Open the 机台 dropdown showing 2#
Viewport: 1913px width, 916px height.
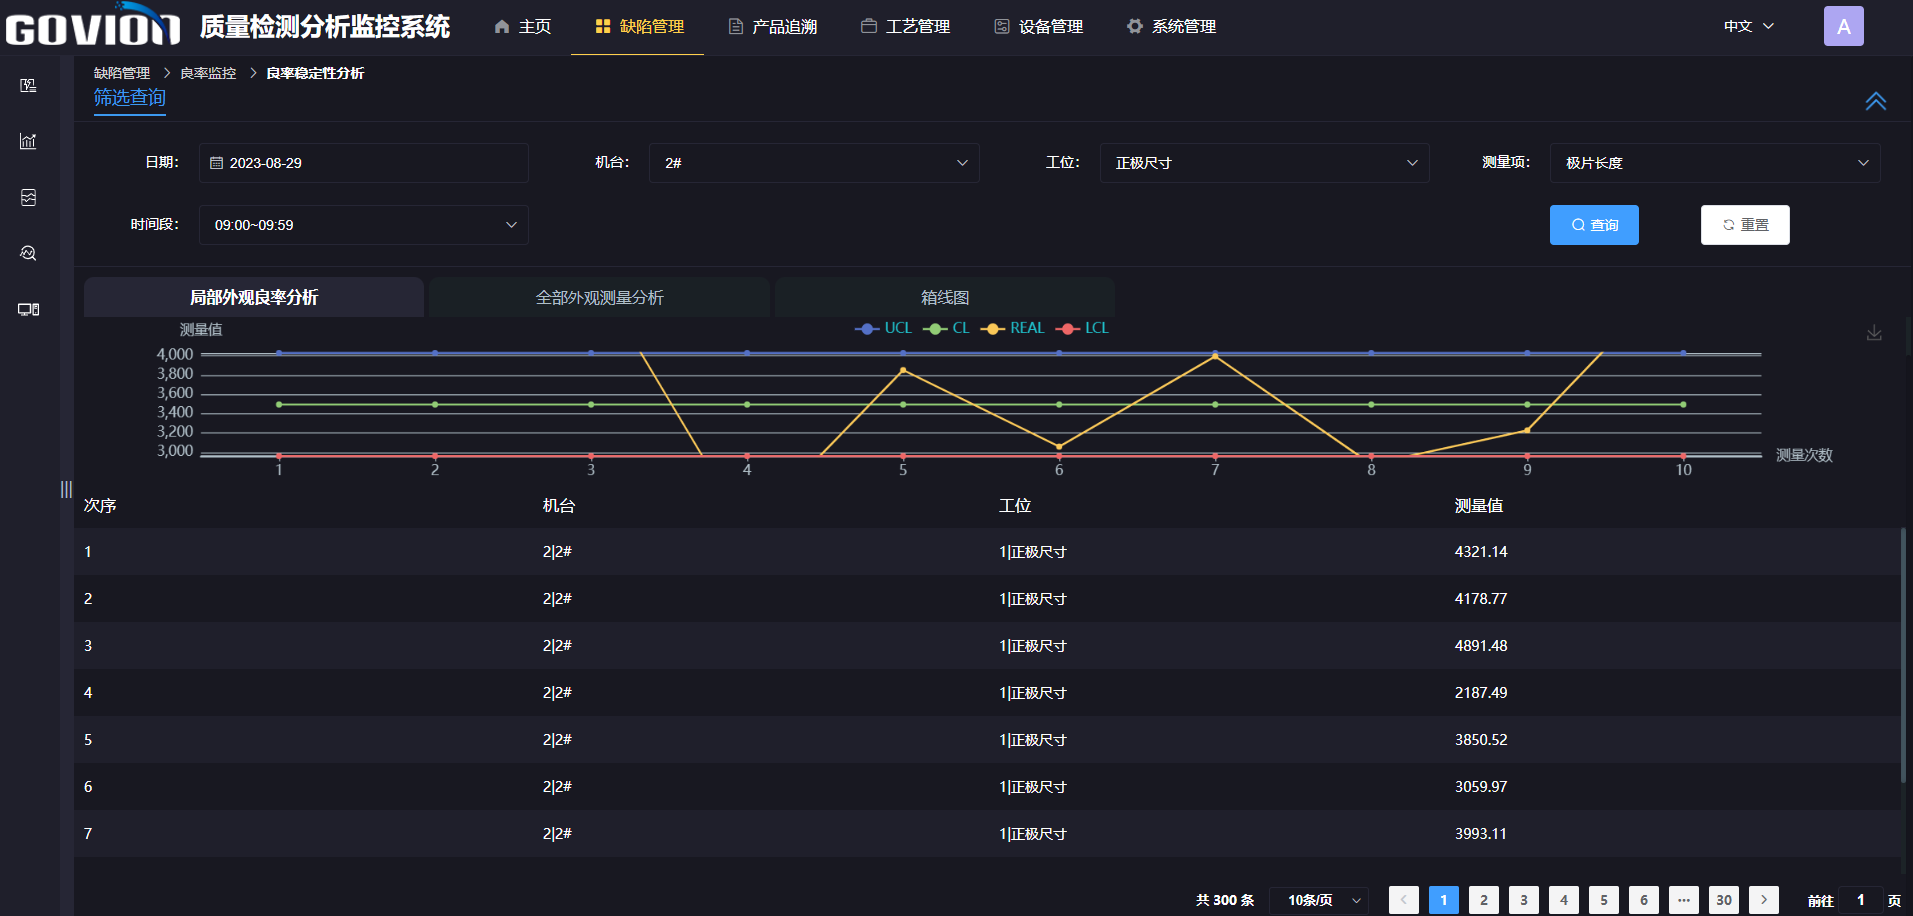(814, 163)
